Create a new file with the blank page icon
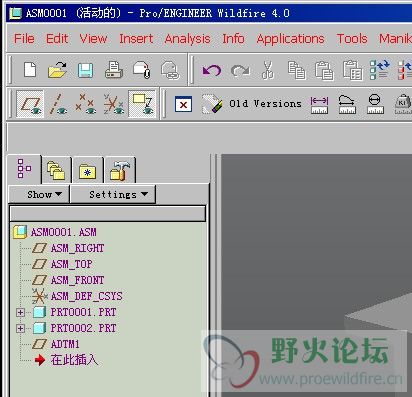 tap(30, 70)
